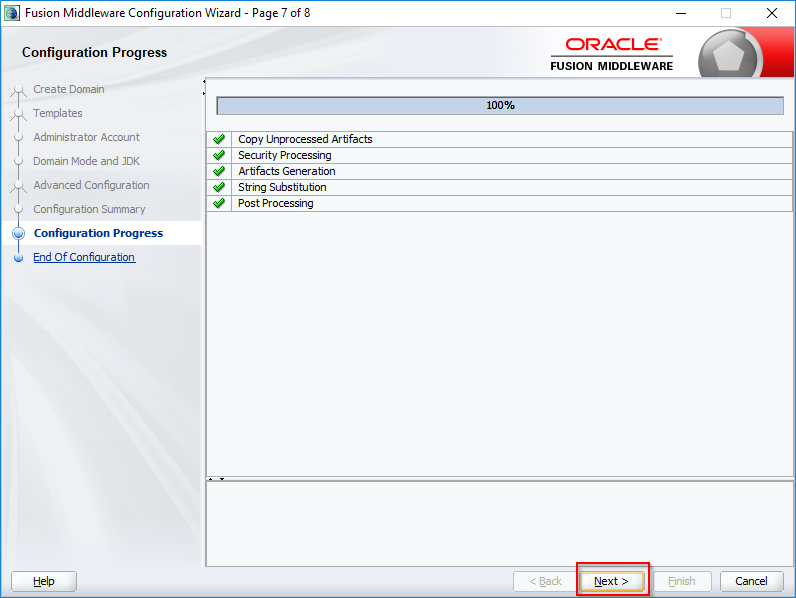Click the Configuration Progress active step bullet
This screenshot has height=598, width=796.
18,233
